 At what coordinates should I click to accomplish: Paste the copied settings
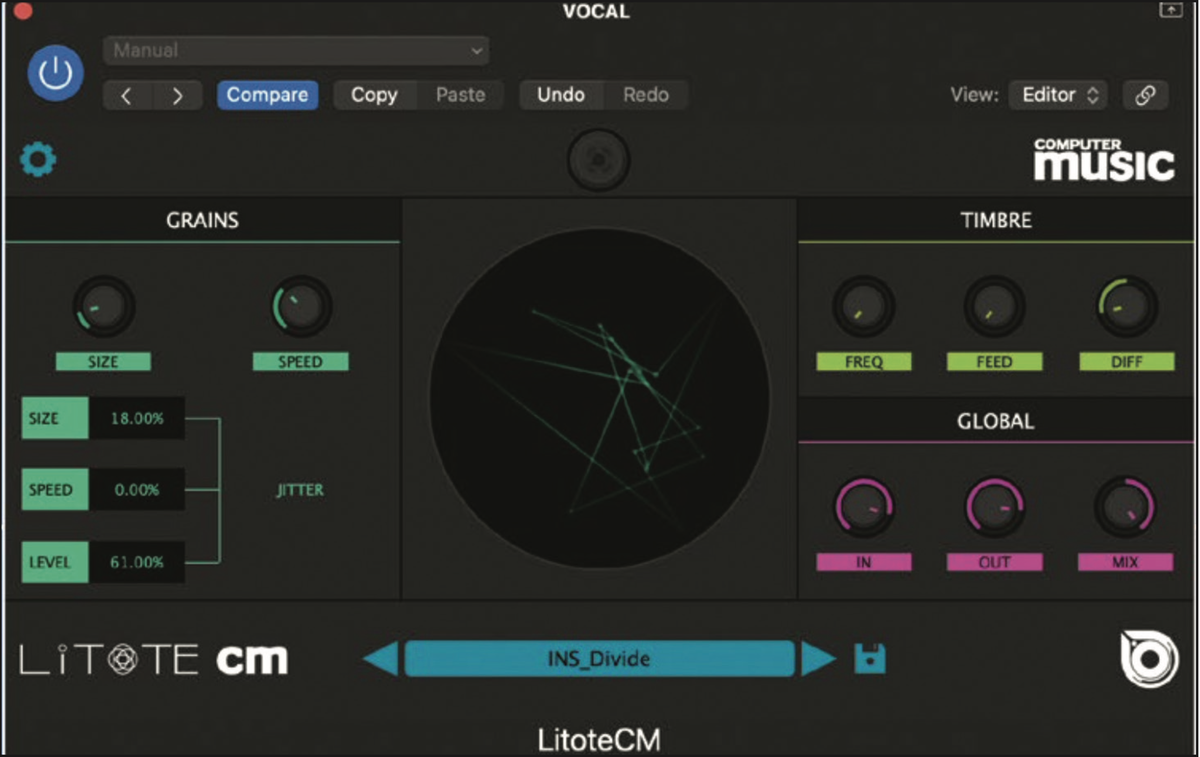(461, 95)
